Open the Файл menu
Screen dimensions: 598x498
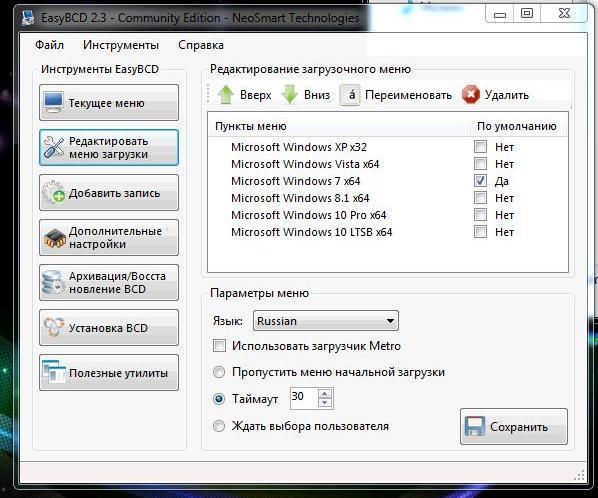50,45
